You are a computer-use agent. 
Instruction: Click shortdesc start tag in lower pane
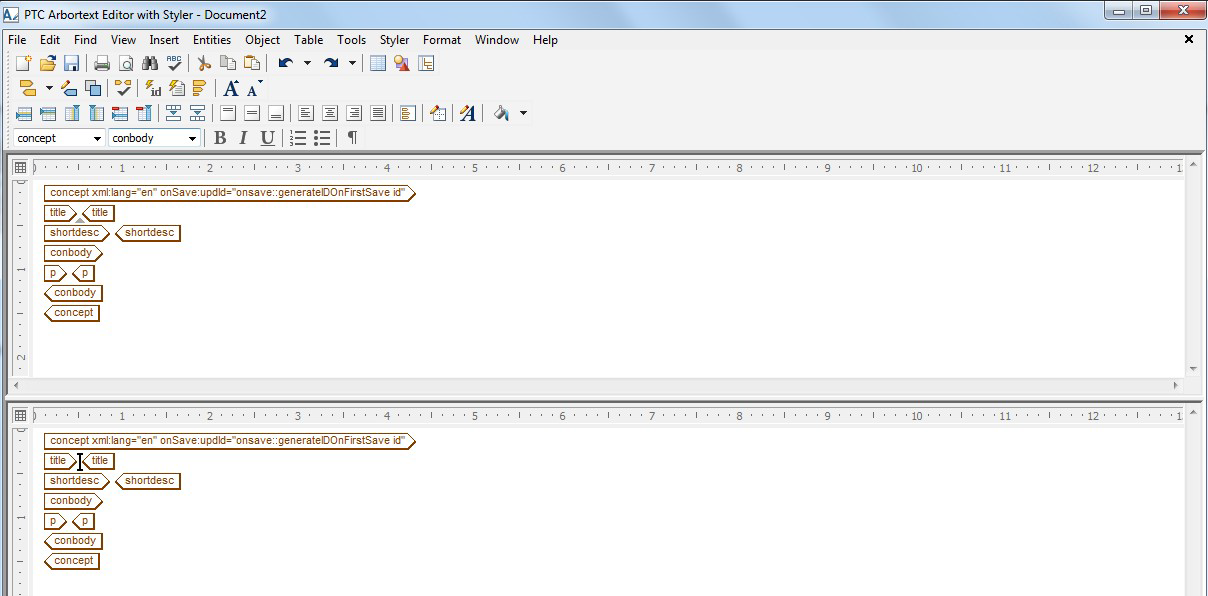click(x=77, y=481)
